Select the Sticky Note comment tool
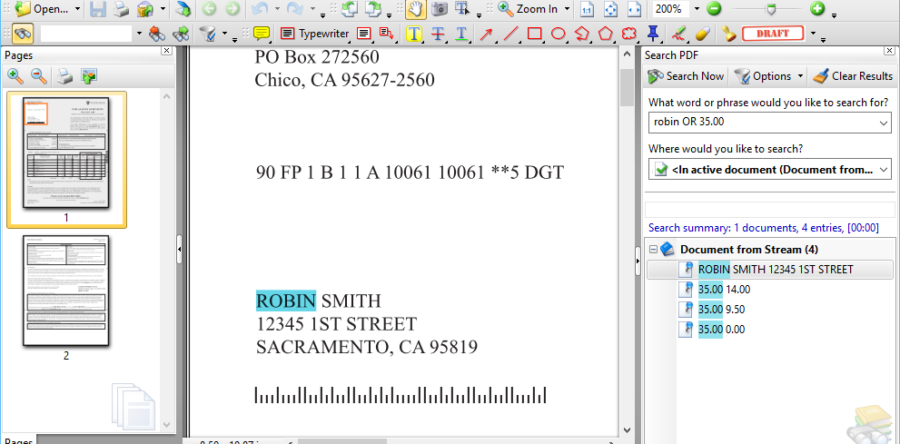 pyautogui.click(x=261, y=34)
